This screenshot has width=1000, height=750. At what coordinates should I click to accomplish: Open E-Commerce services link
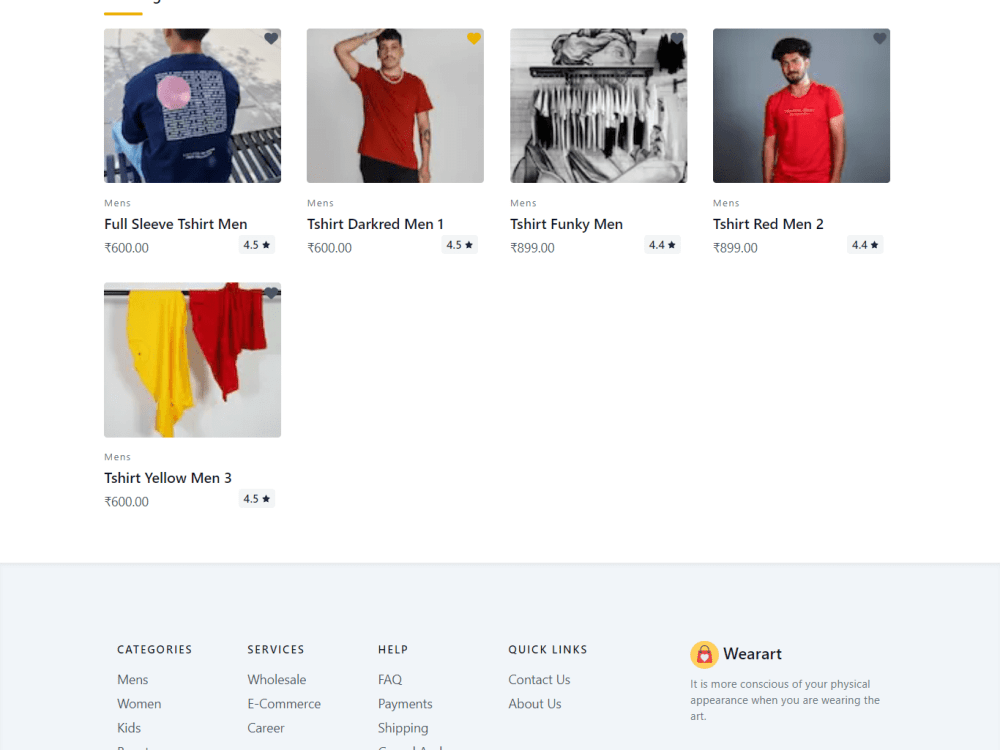click(284, 703)
